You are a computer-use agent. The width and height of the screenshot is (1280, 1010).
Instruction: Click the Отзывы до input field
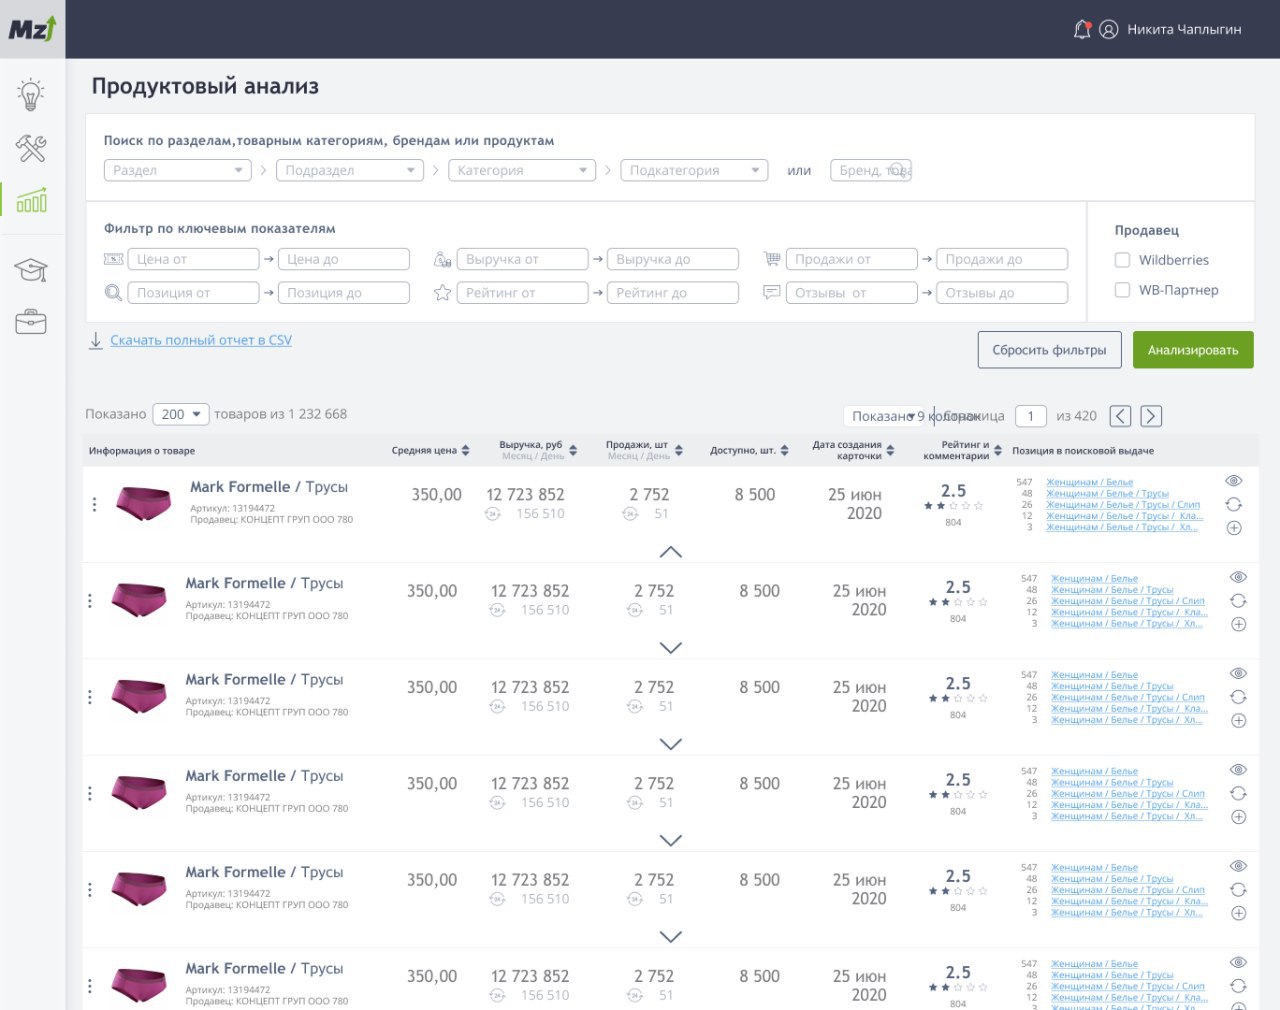click(x=1002, y=293)
